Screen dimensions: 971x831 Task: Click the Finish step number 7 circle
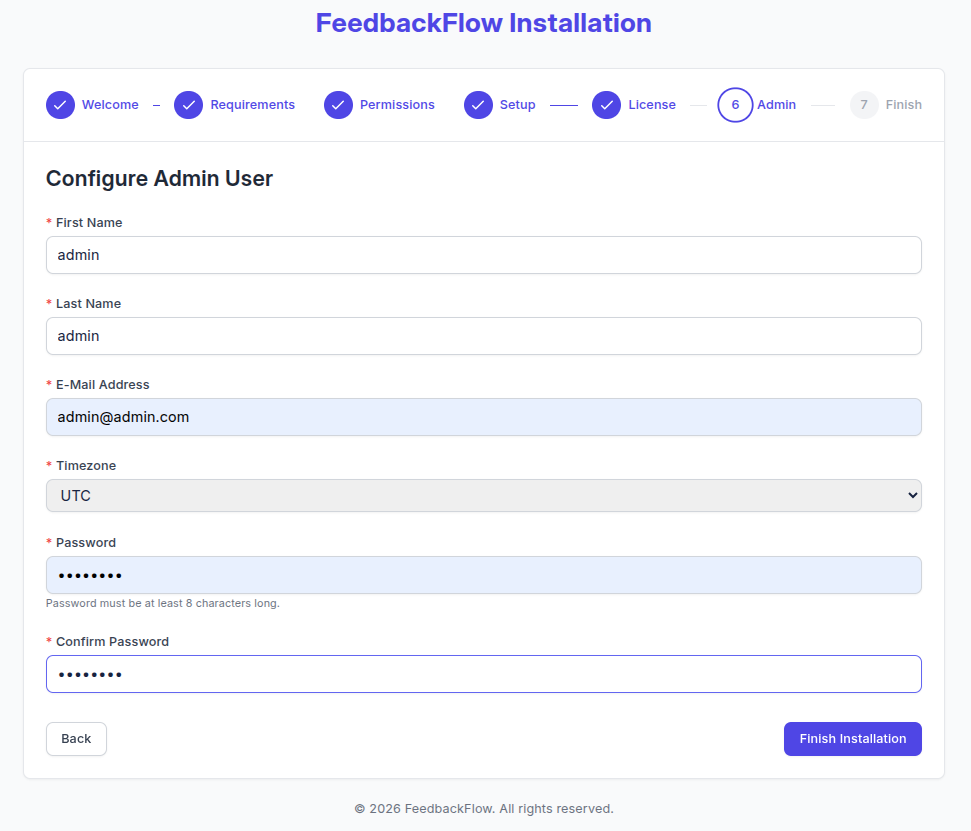864,105
